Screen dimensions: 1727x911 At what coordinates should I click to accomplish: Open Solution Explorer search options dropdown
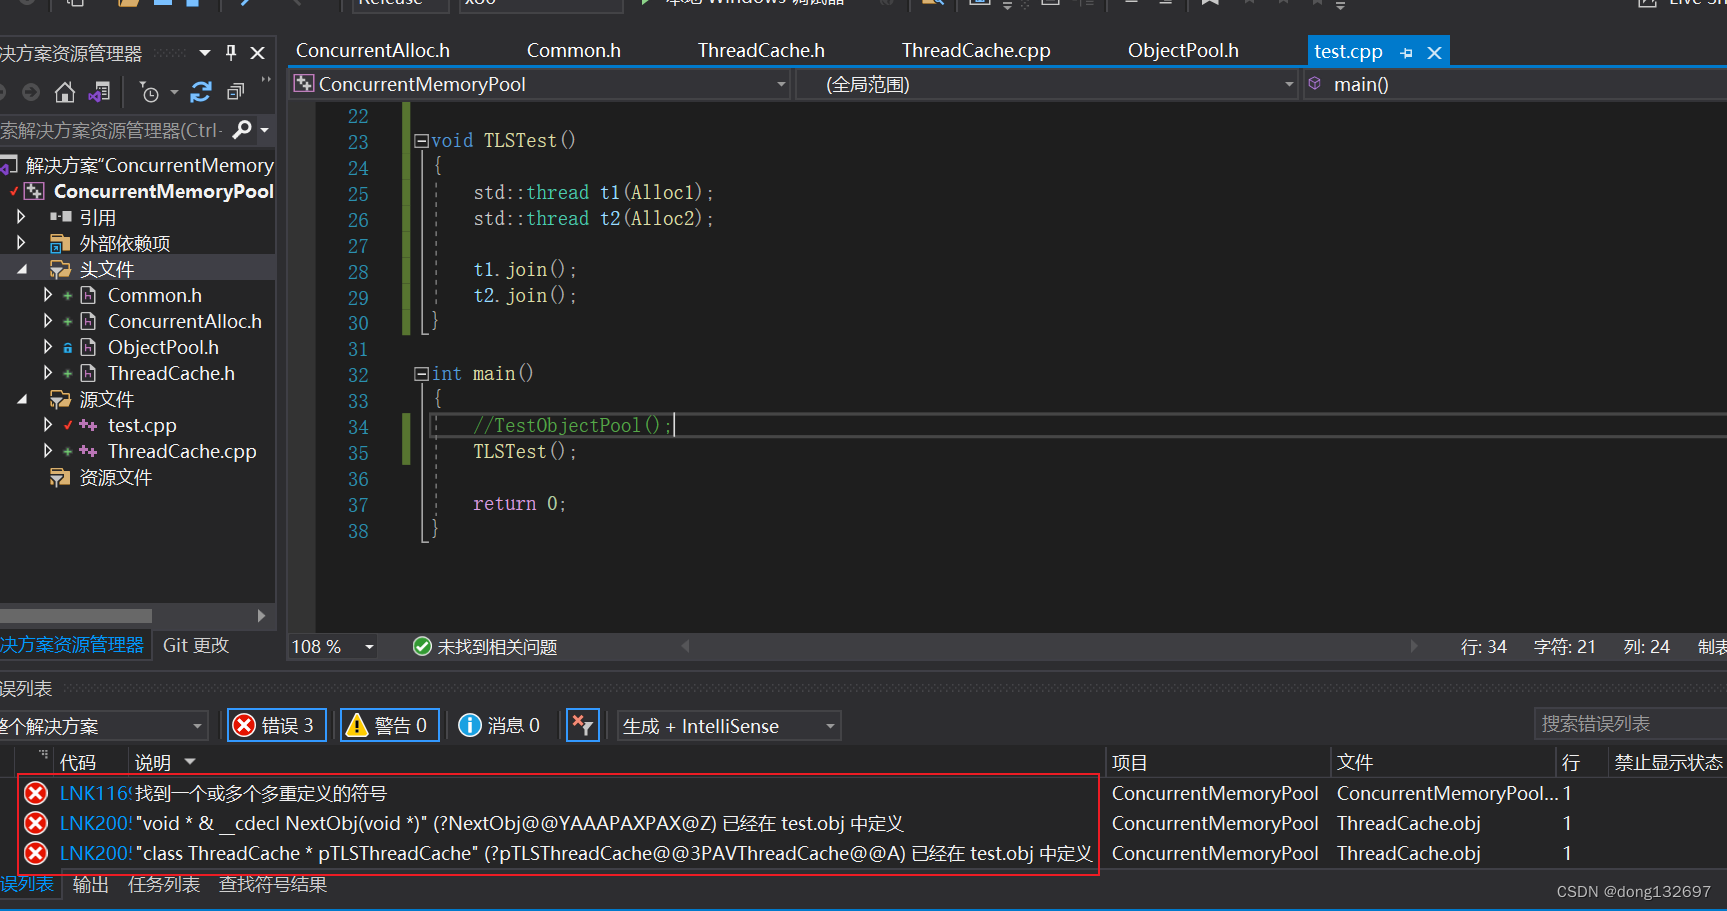264,130
